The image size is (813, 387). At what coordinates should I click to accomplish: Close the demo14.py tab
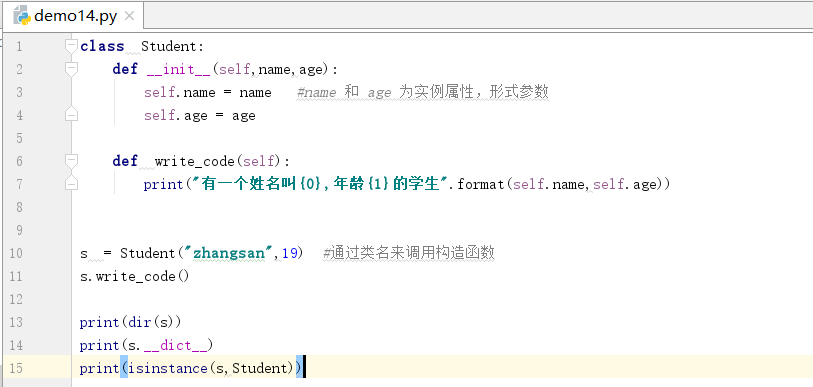[130, 16]
